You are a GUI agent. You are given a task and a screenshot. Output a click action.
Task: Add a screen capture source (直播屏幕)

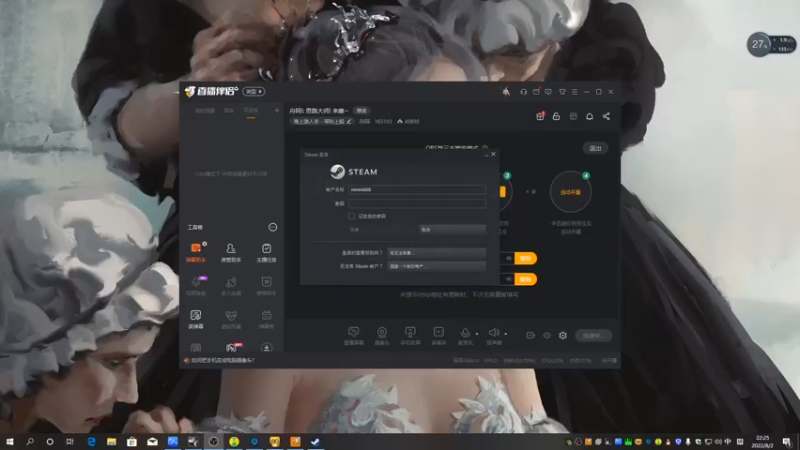tap(354, 336)
